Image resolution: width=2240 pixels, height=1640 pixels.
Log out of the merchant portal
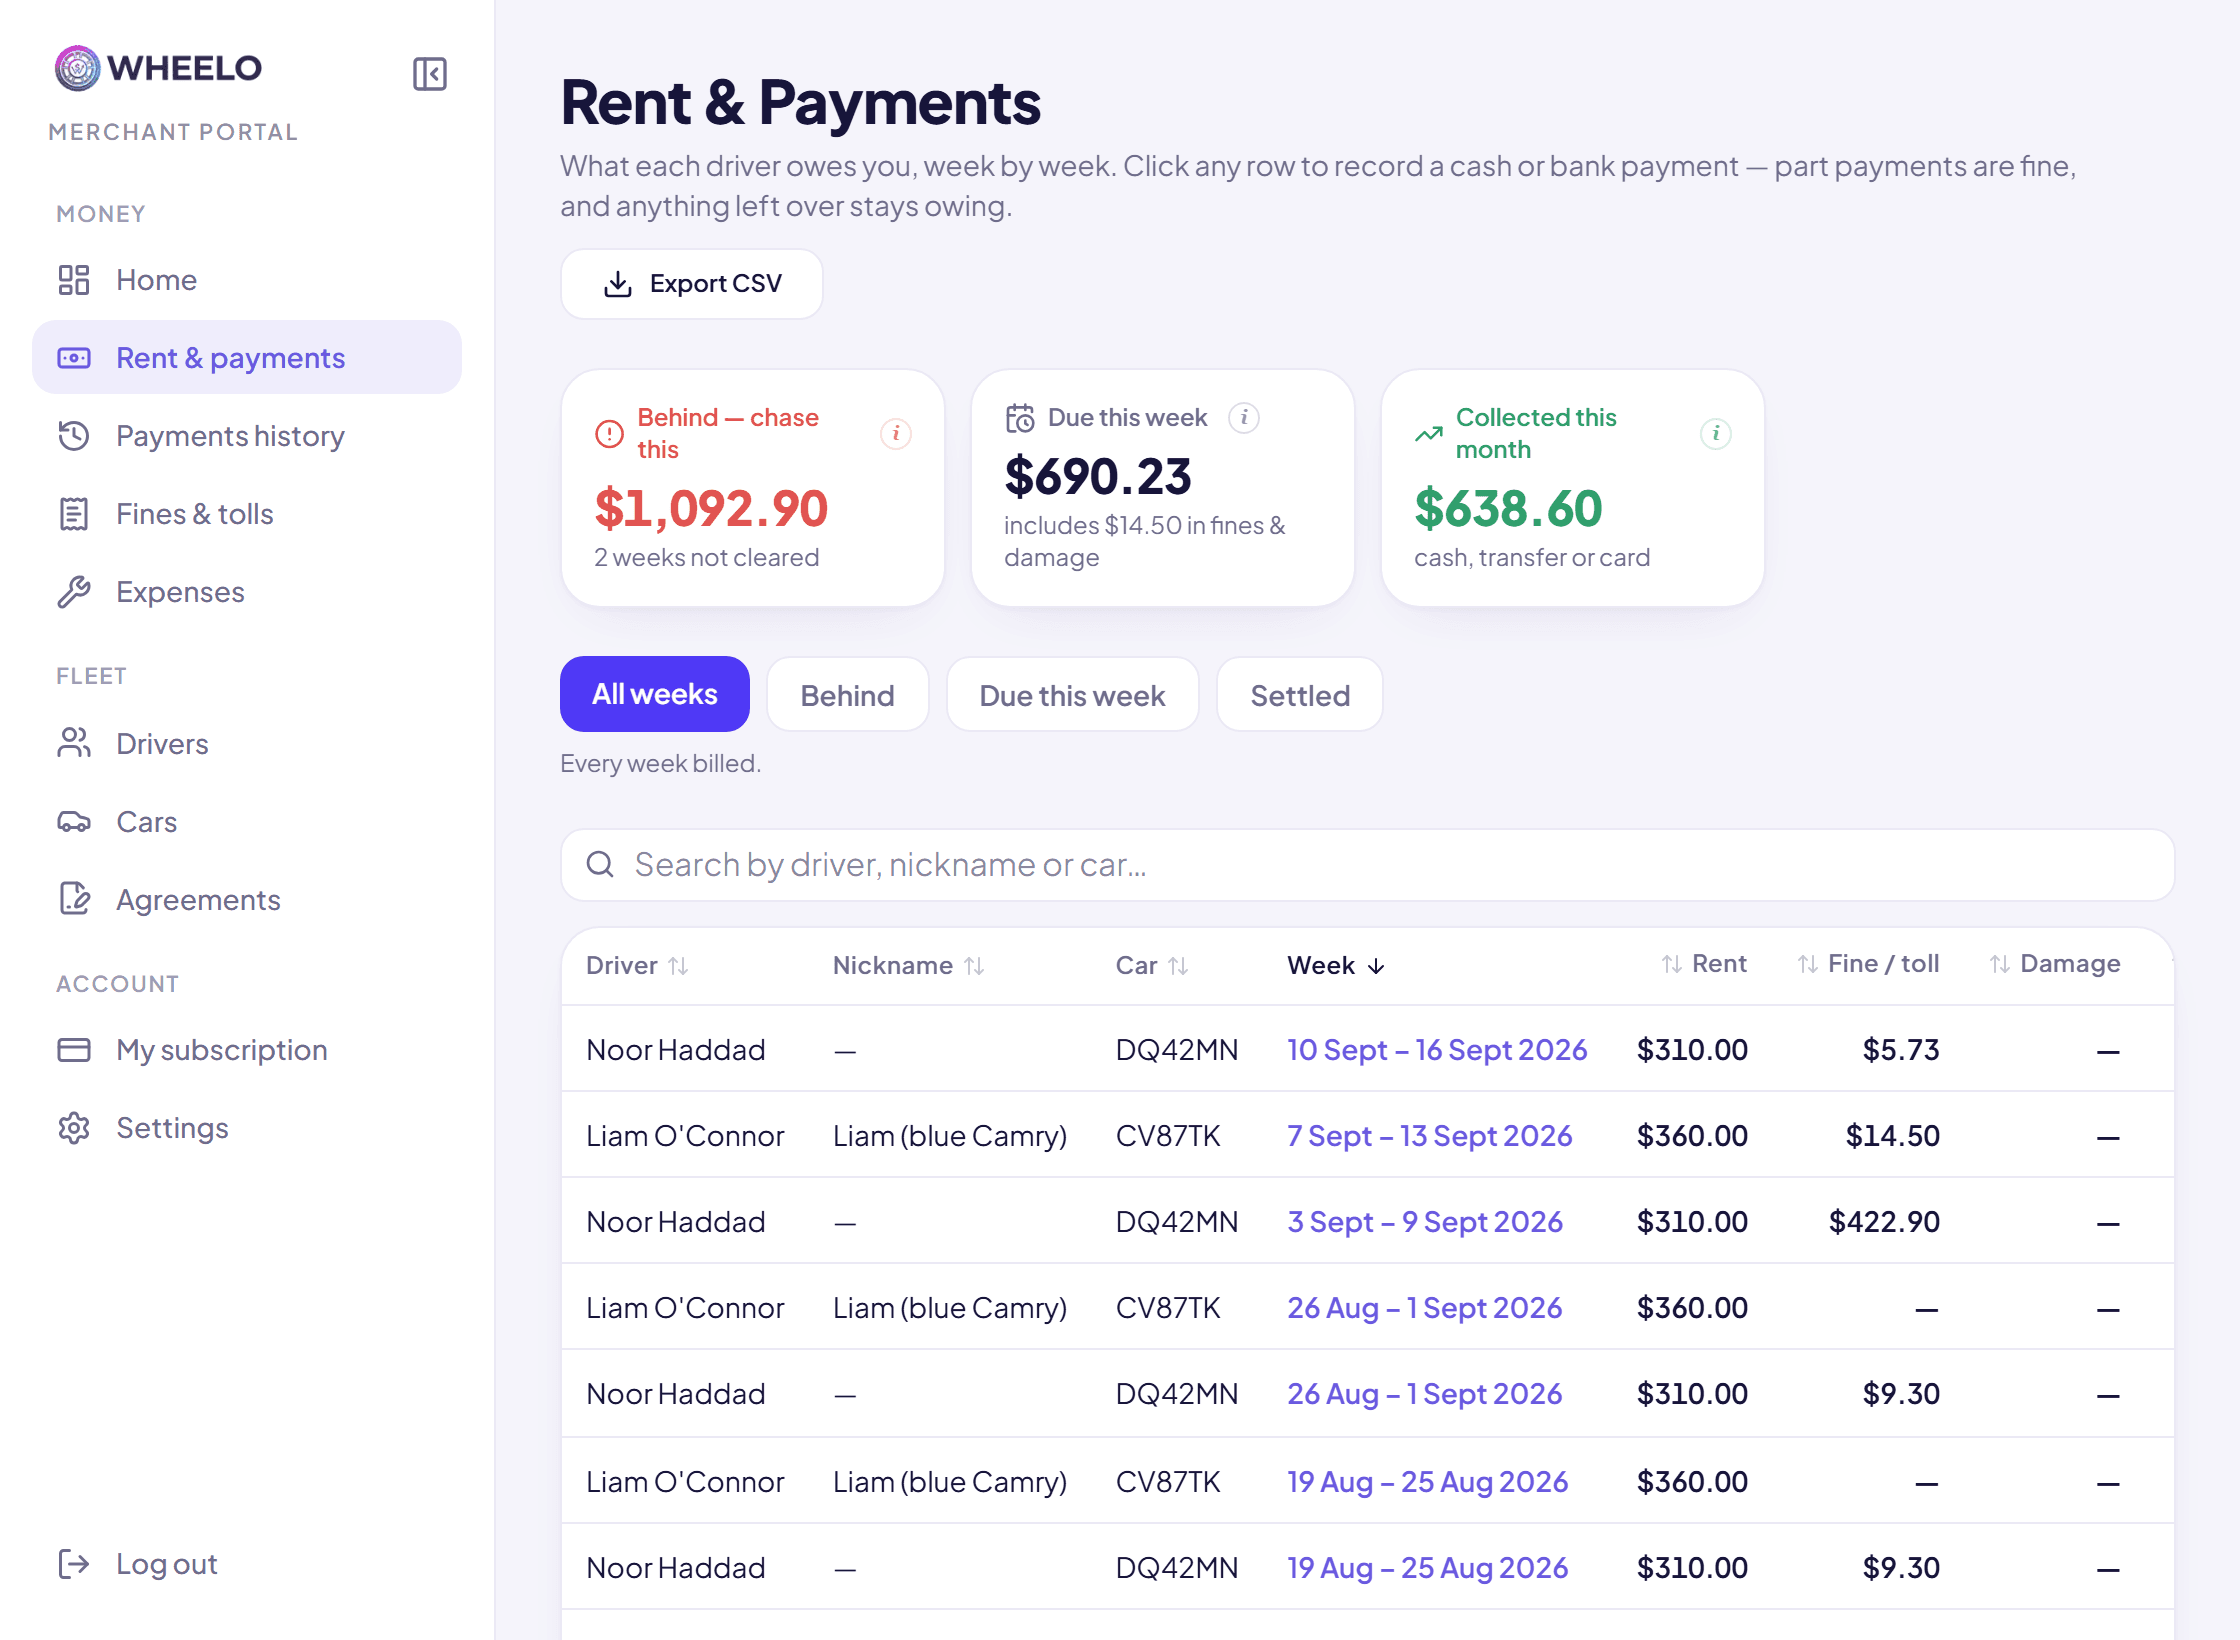click(x=247, y=1564)
